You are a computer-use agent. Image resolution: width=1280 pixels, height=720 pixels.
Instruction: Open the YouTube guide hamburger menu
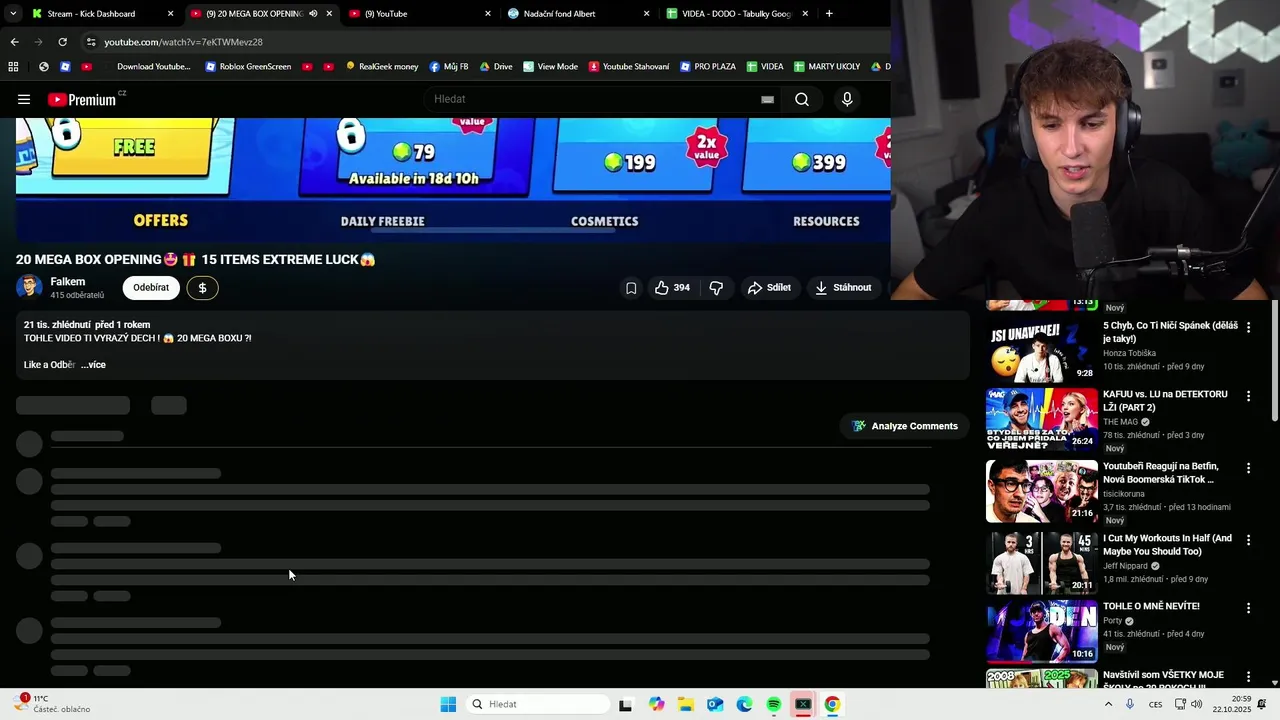[x=24, y=99]
